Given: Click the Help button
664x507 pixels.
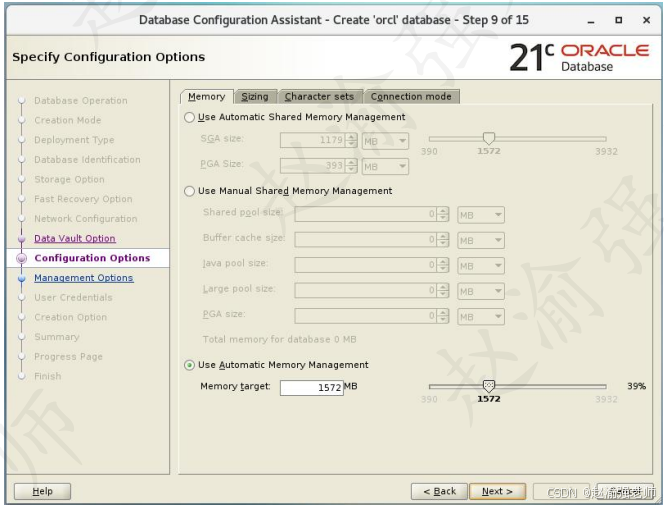Looking at the screenshot, I should coord(42,491).
